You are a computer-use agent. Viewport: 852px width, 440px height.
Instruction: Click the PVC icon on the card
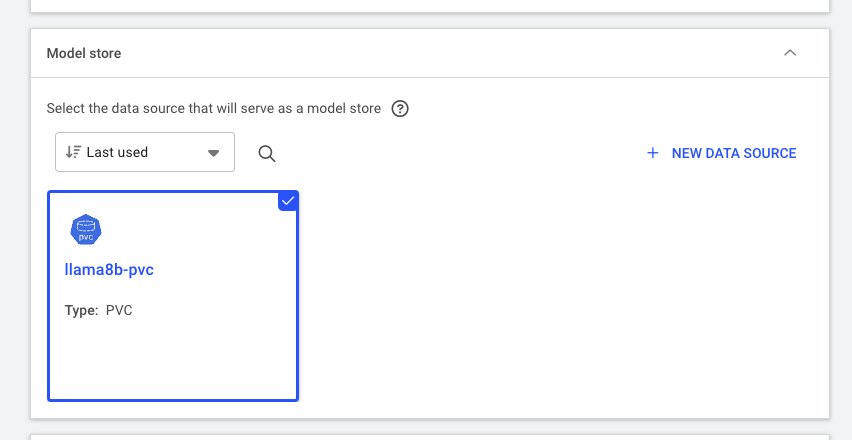(x=86, y=230)
